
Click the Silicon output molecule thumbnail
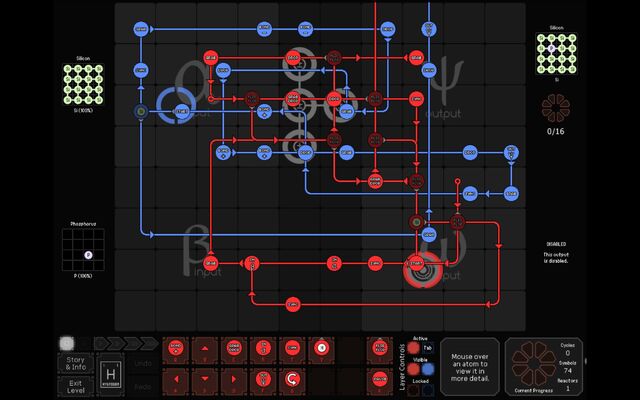(556, 54)
